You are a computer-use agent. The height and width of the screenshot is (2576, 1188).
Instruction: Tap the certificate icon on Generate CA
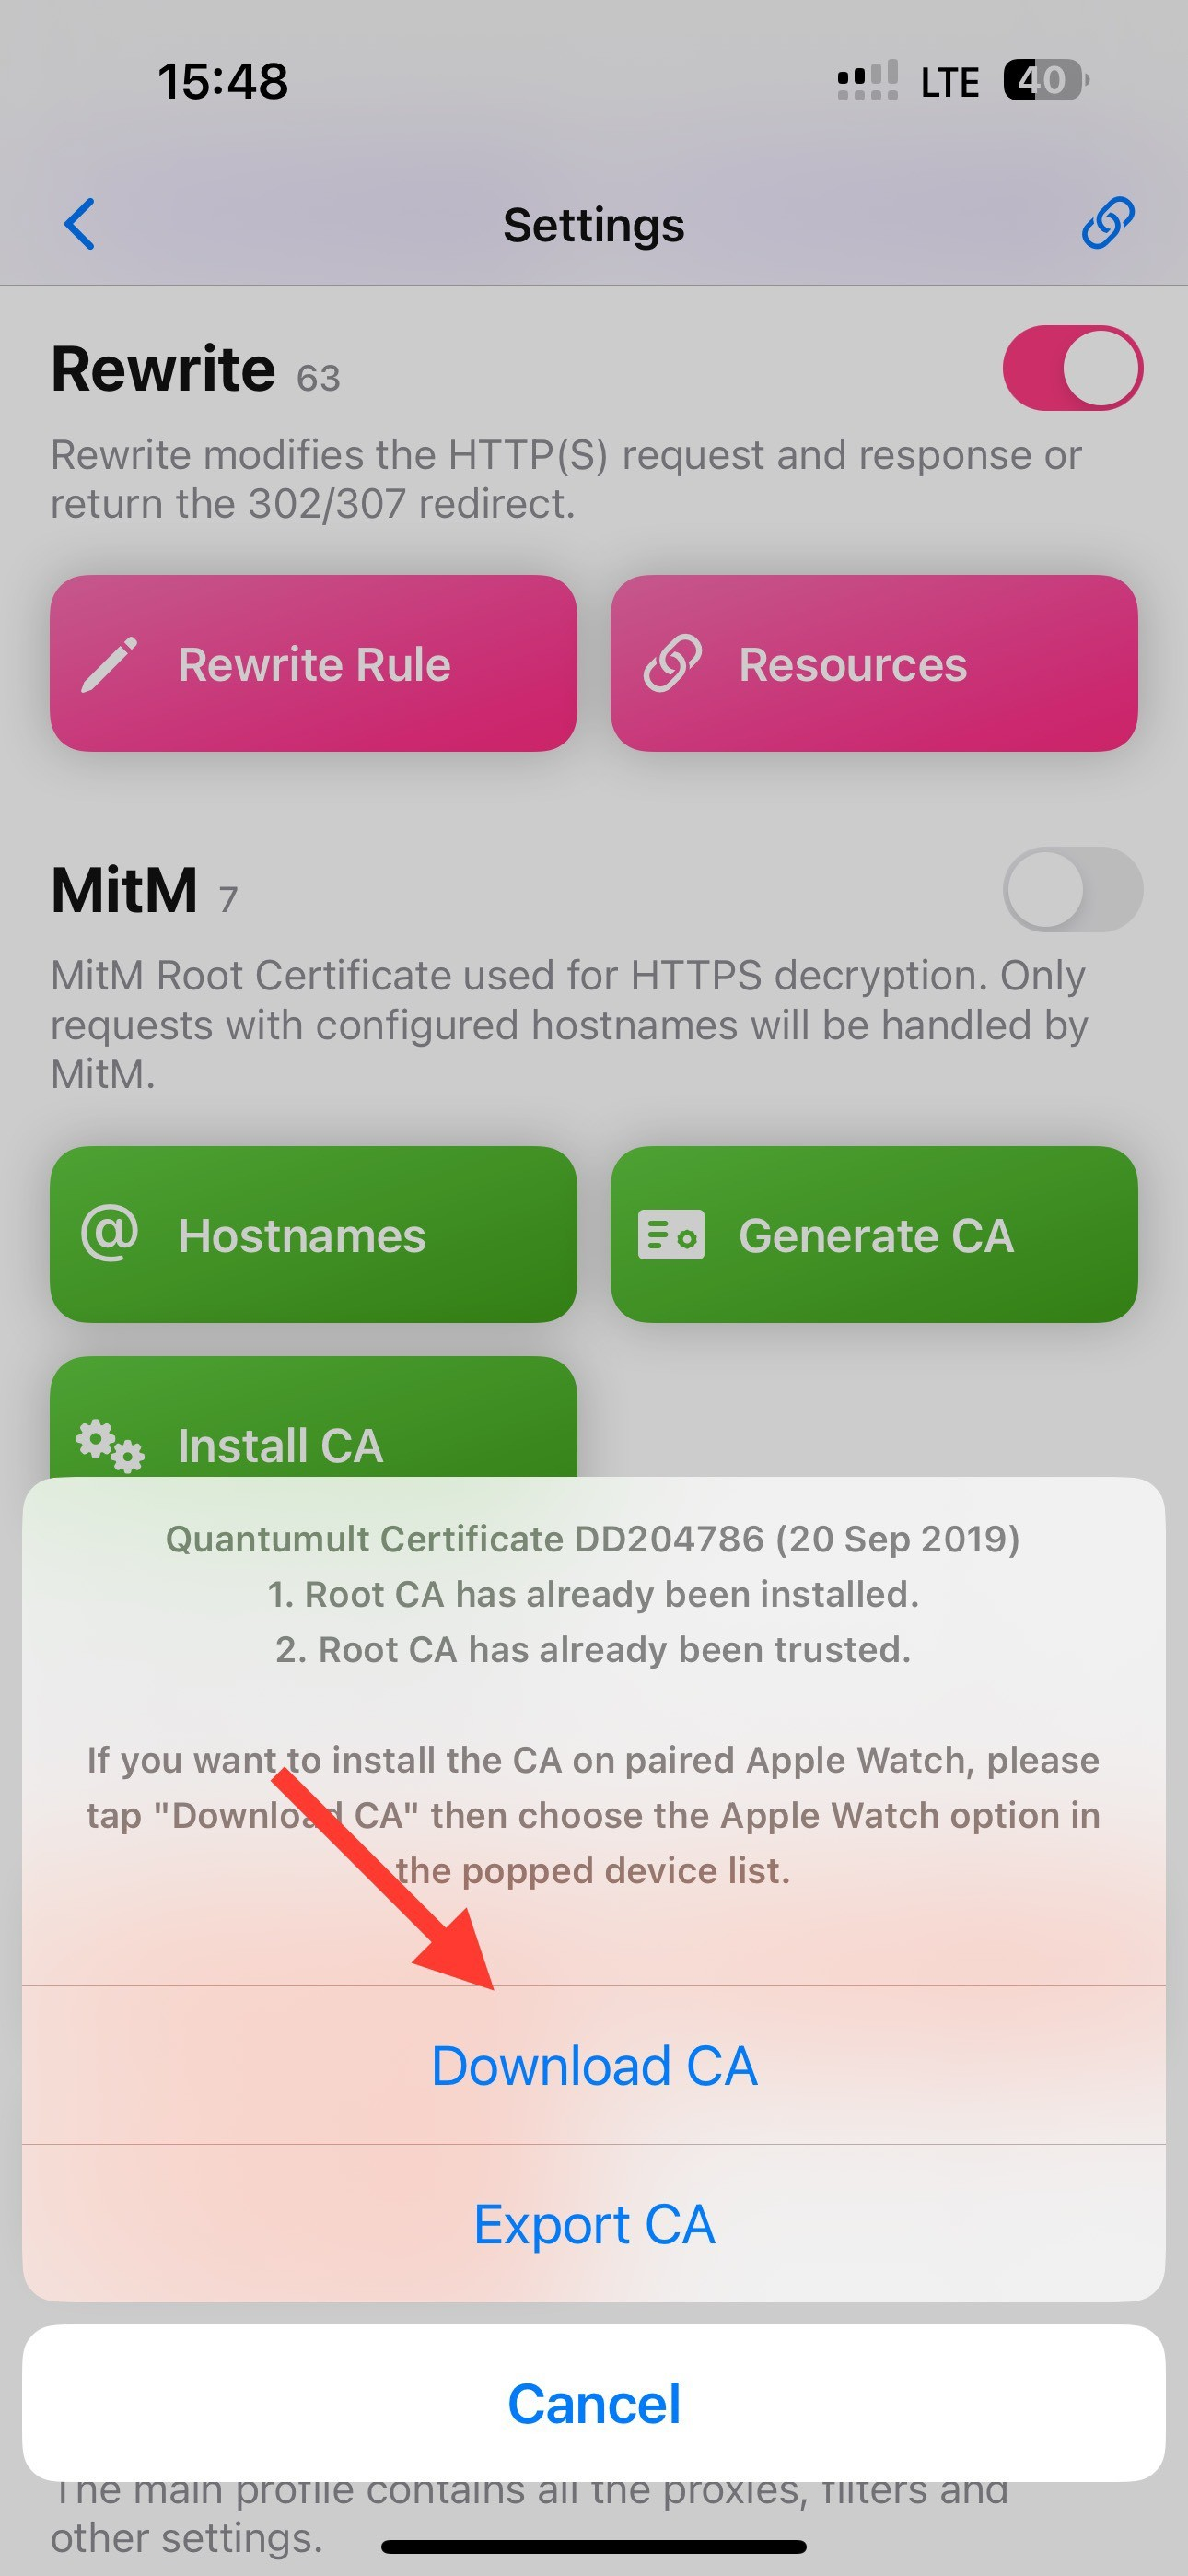671,1235
